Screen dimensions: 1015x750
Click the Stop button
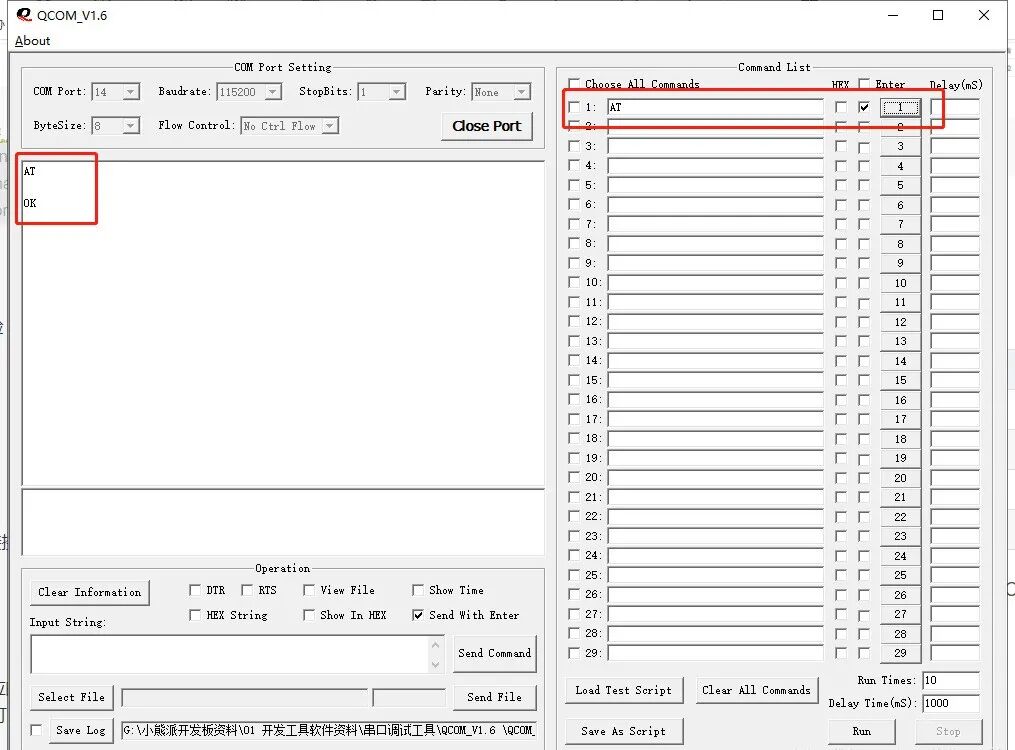pyautogui.click(x=948, y=731)
